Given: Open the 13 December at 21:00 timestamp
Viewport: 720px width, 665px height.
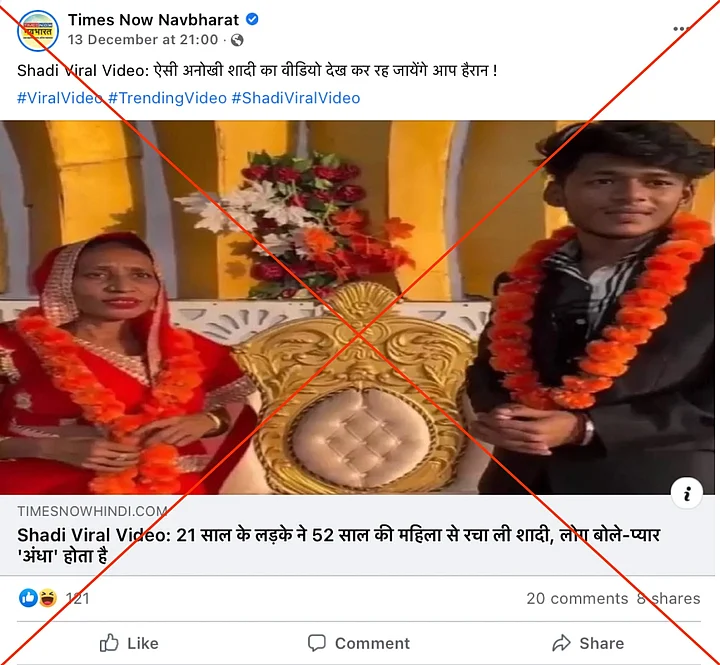Looking at the screenshot, I should point(143,39).
